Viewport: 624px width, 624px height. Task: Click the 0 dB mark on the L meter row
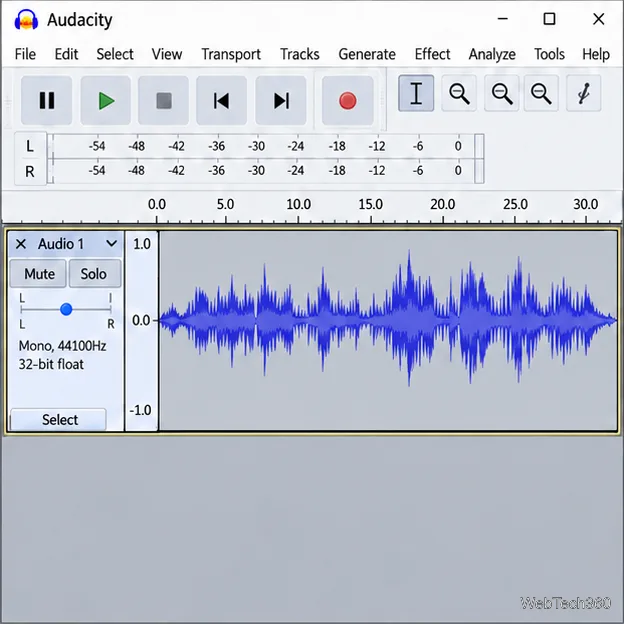(458, 146)
